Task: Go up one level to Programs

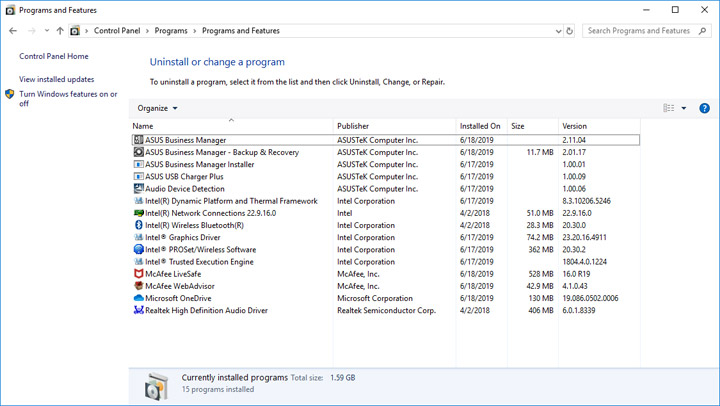Action: 60,31
